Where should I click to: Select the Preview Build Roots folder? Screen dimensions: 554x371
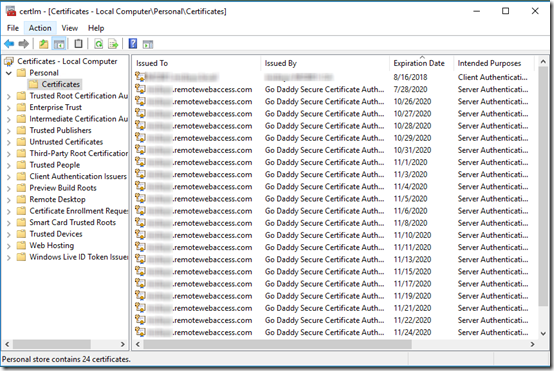tap(63, 188)
